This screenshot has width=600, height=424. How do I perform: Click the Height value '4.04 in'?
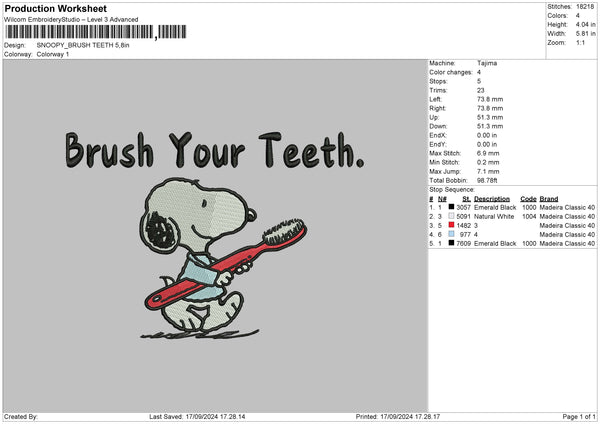click(x=585, y=24)
